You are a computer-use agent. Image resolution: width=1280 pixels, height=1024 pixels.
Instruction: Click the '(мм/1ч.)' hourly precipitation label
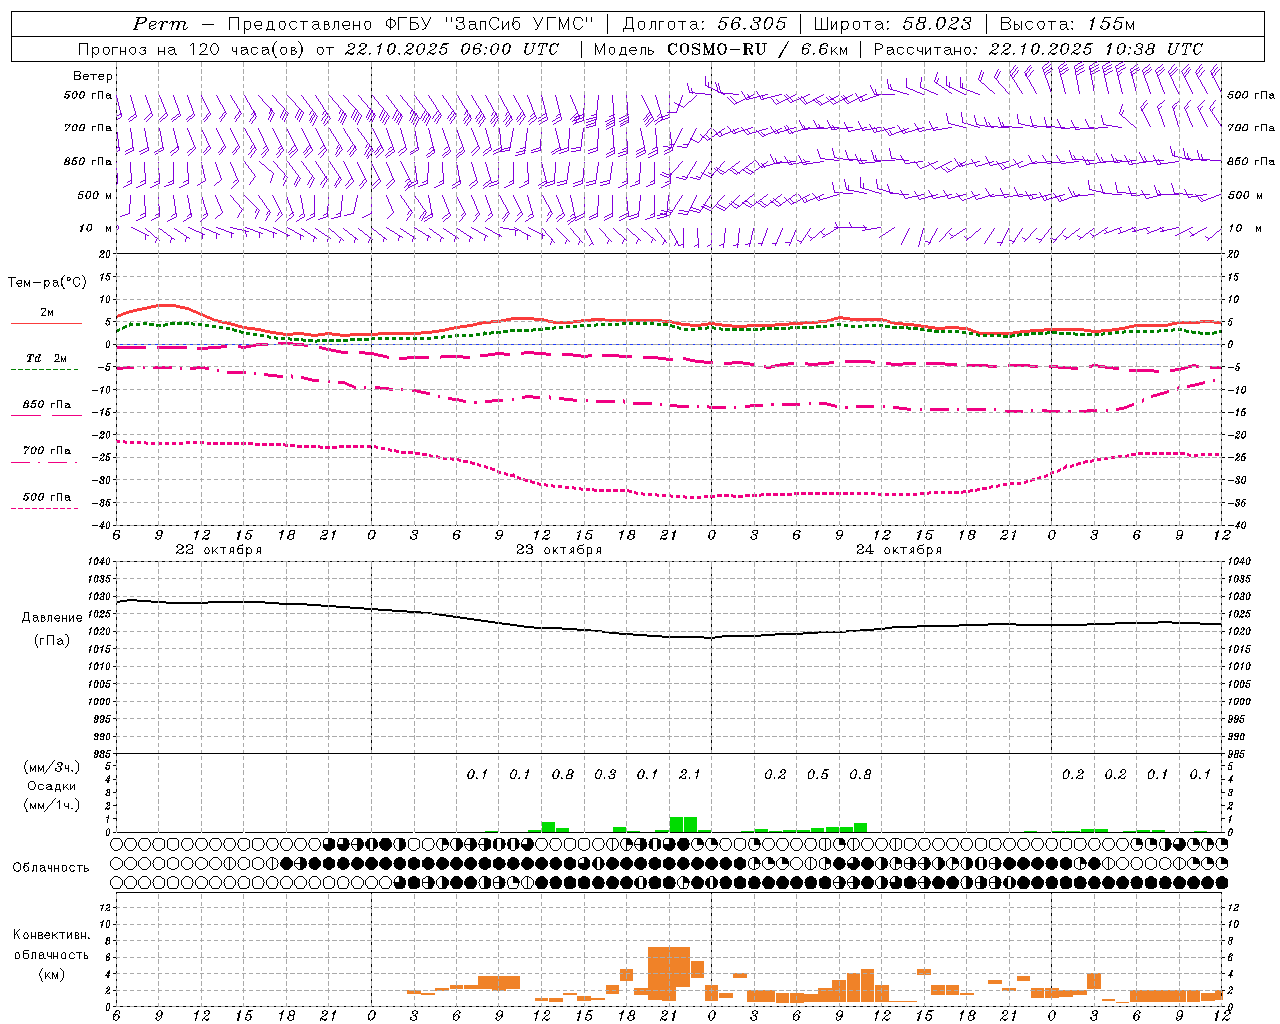51,805
